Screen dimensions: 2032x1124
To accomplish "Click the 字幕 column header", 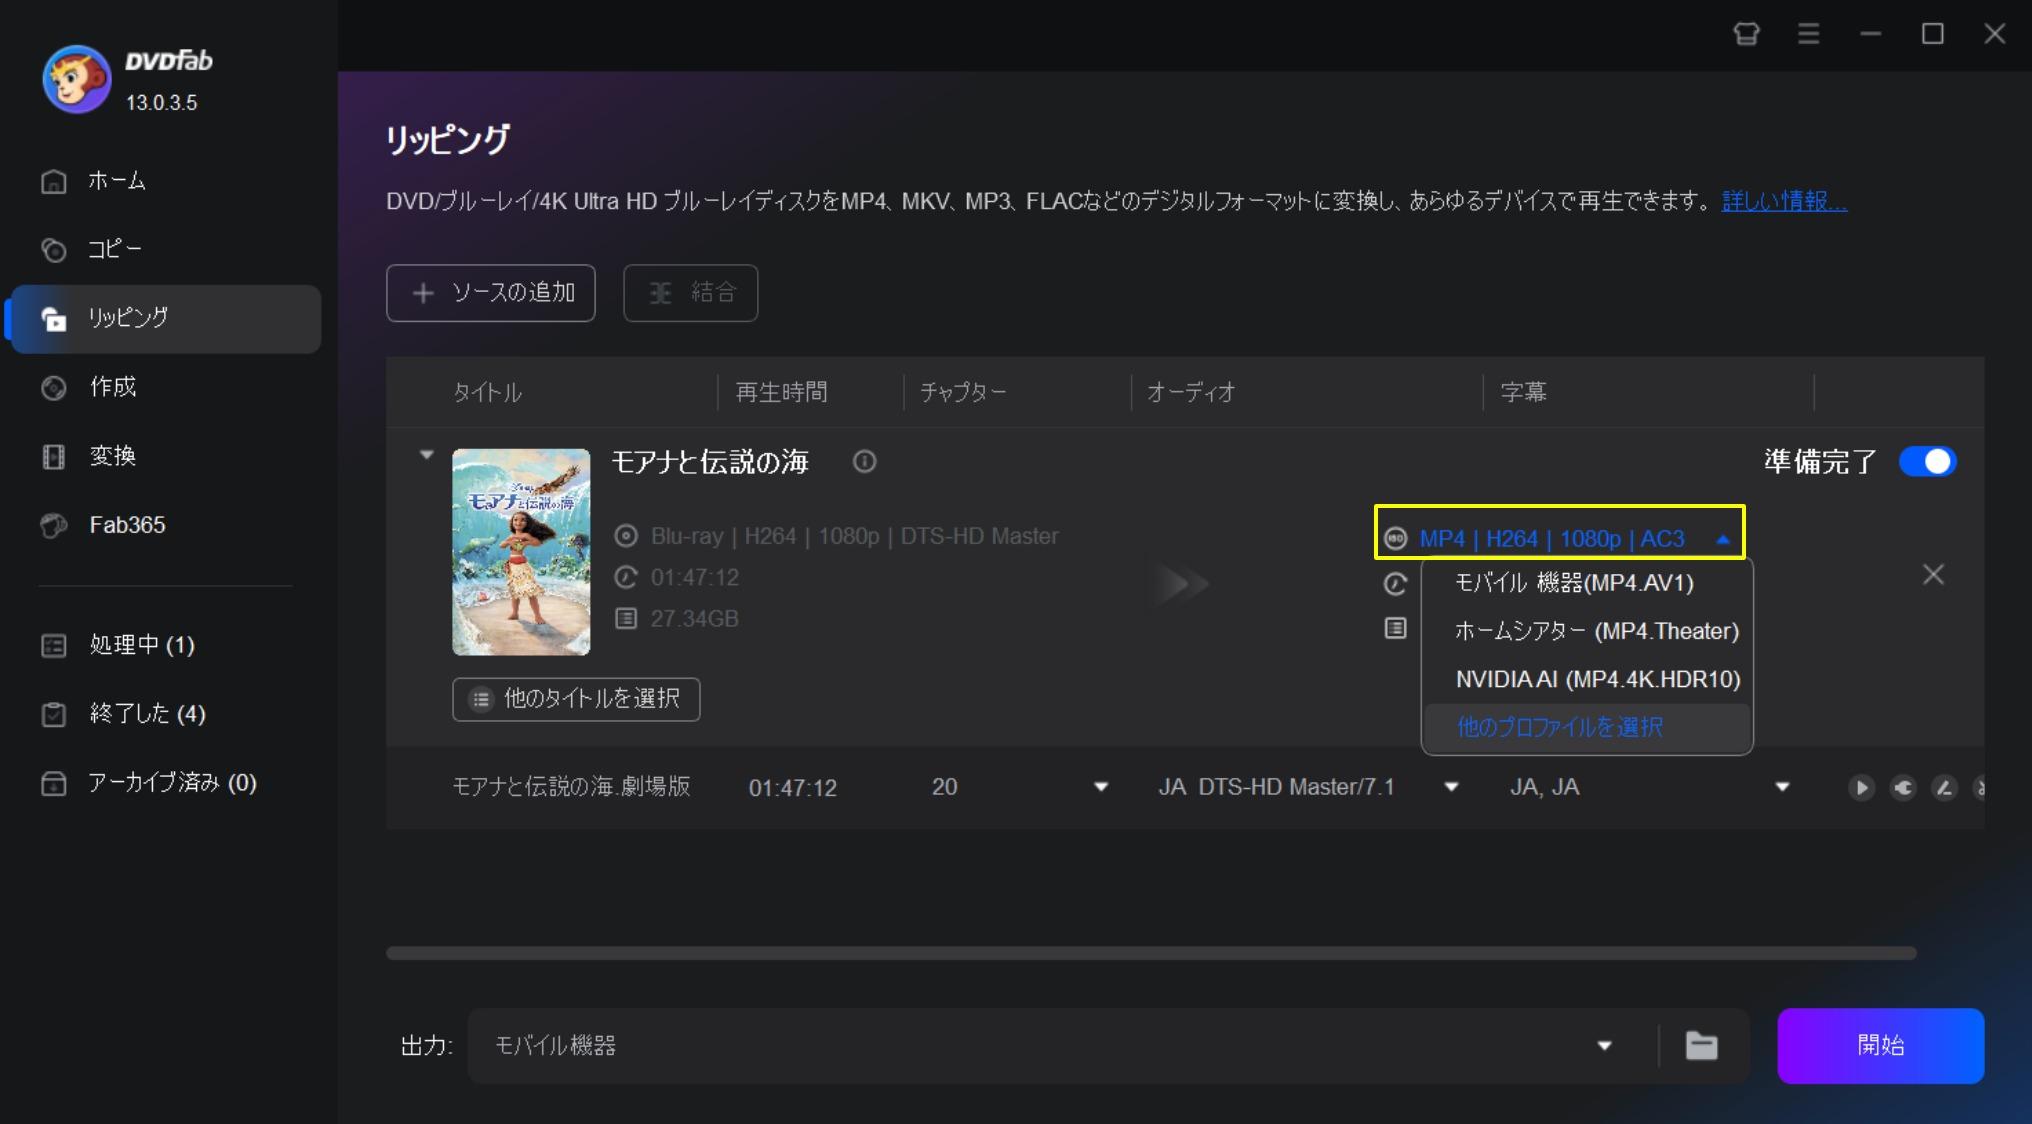I will [1523, 393].
